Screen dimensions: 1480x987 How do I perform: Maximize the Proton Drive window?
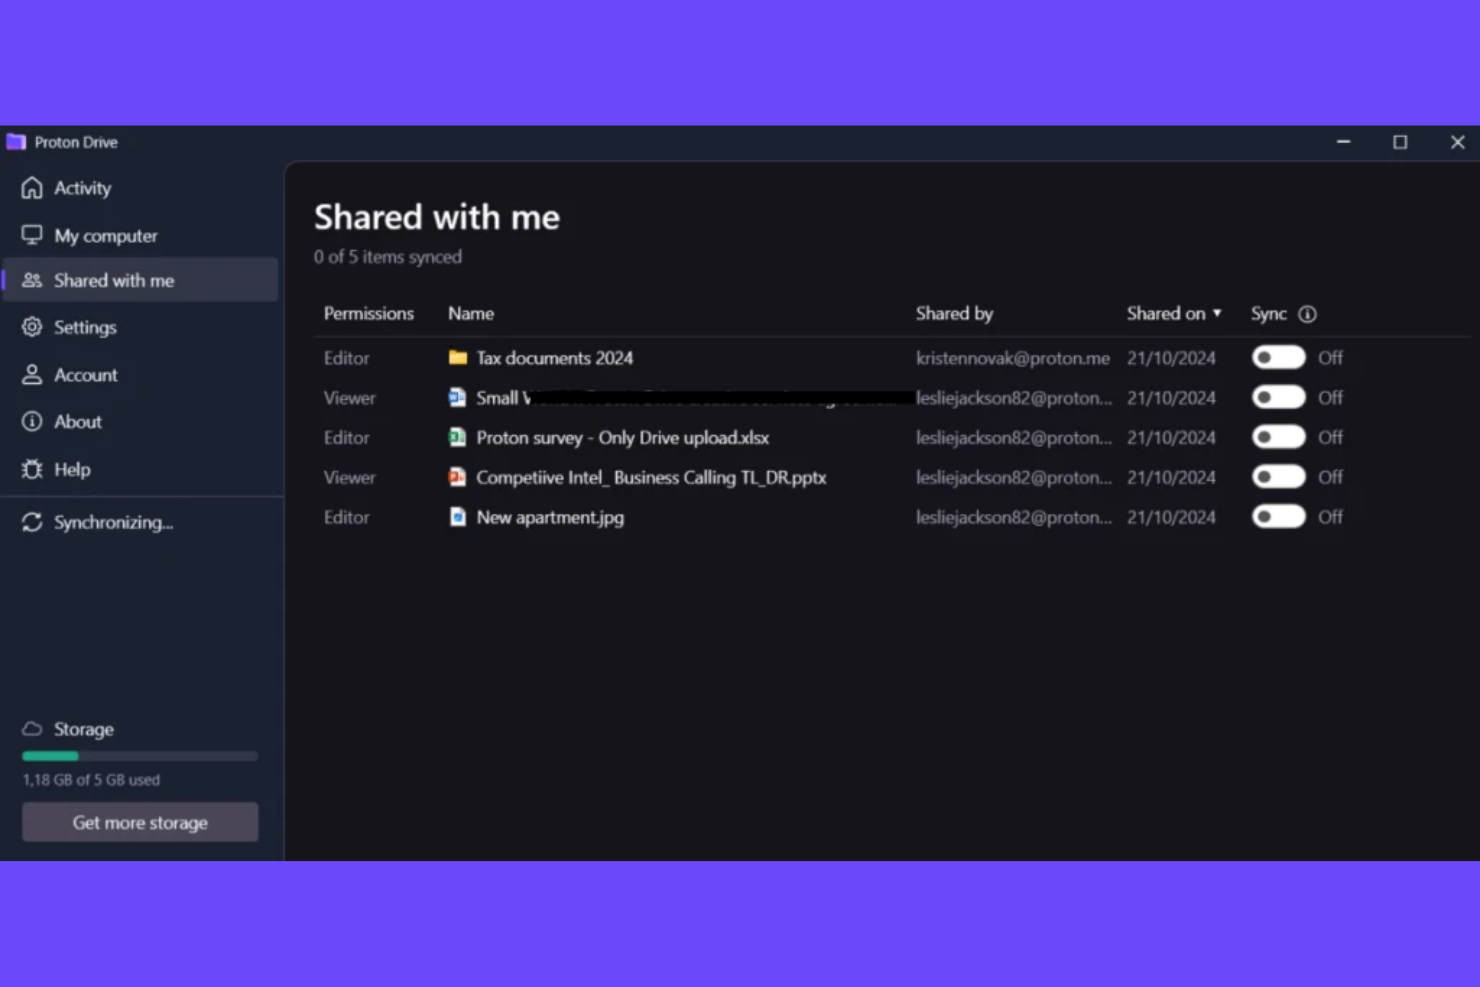point(1400,142)
